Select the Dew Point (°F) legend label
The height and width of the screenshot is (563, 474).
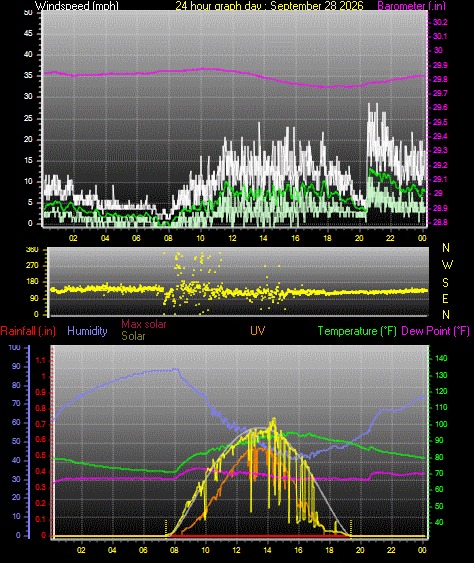(x=436, y=331)
